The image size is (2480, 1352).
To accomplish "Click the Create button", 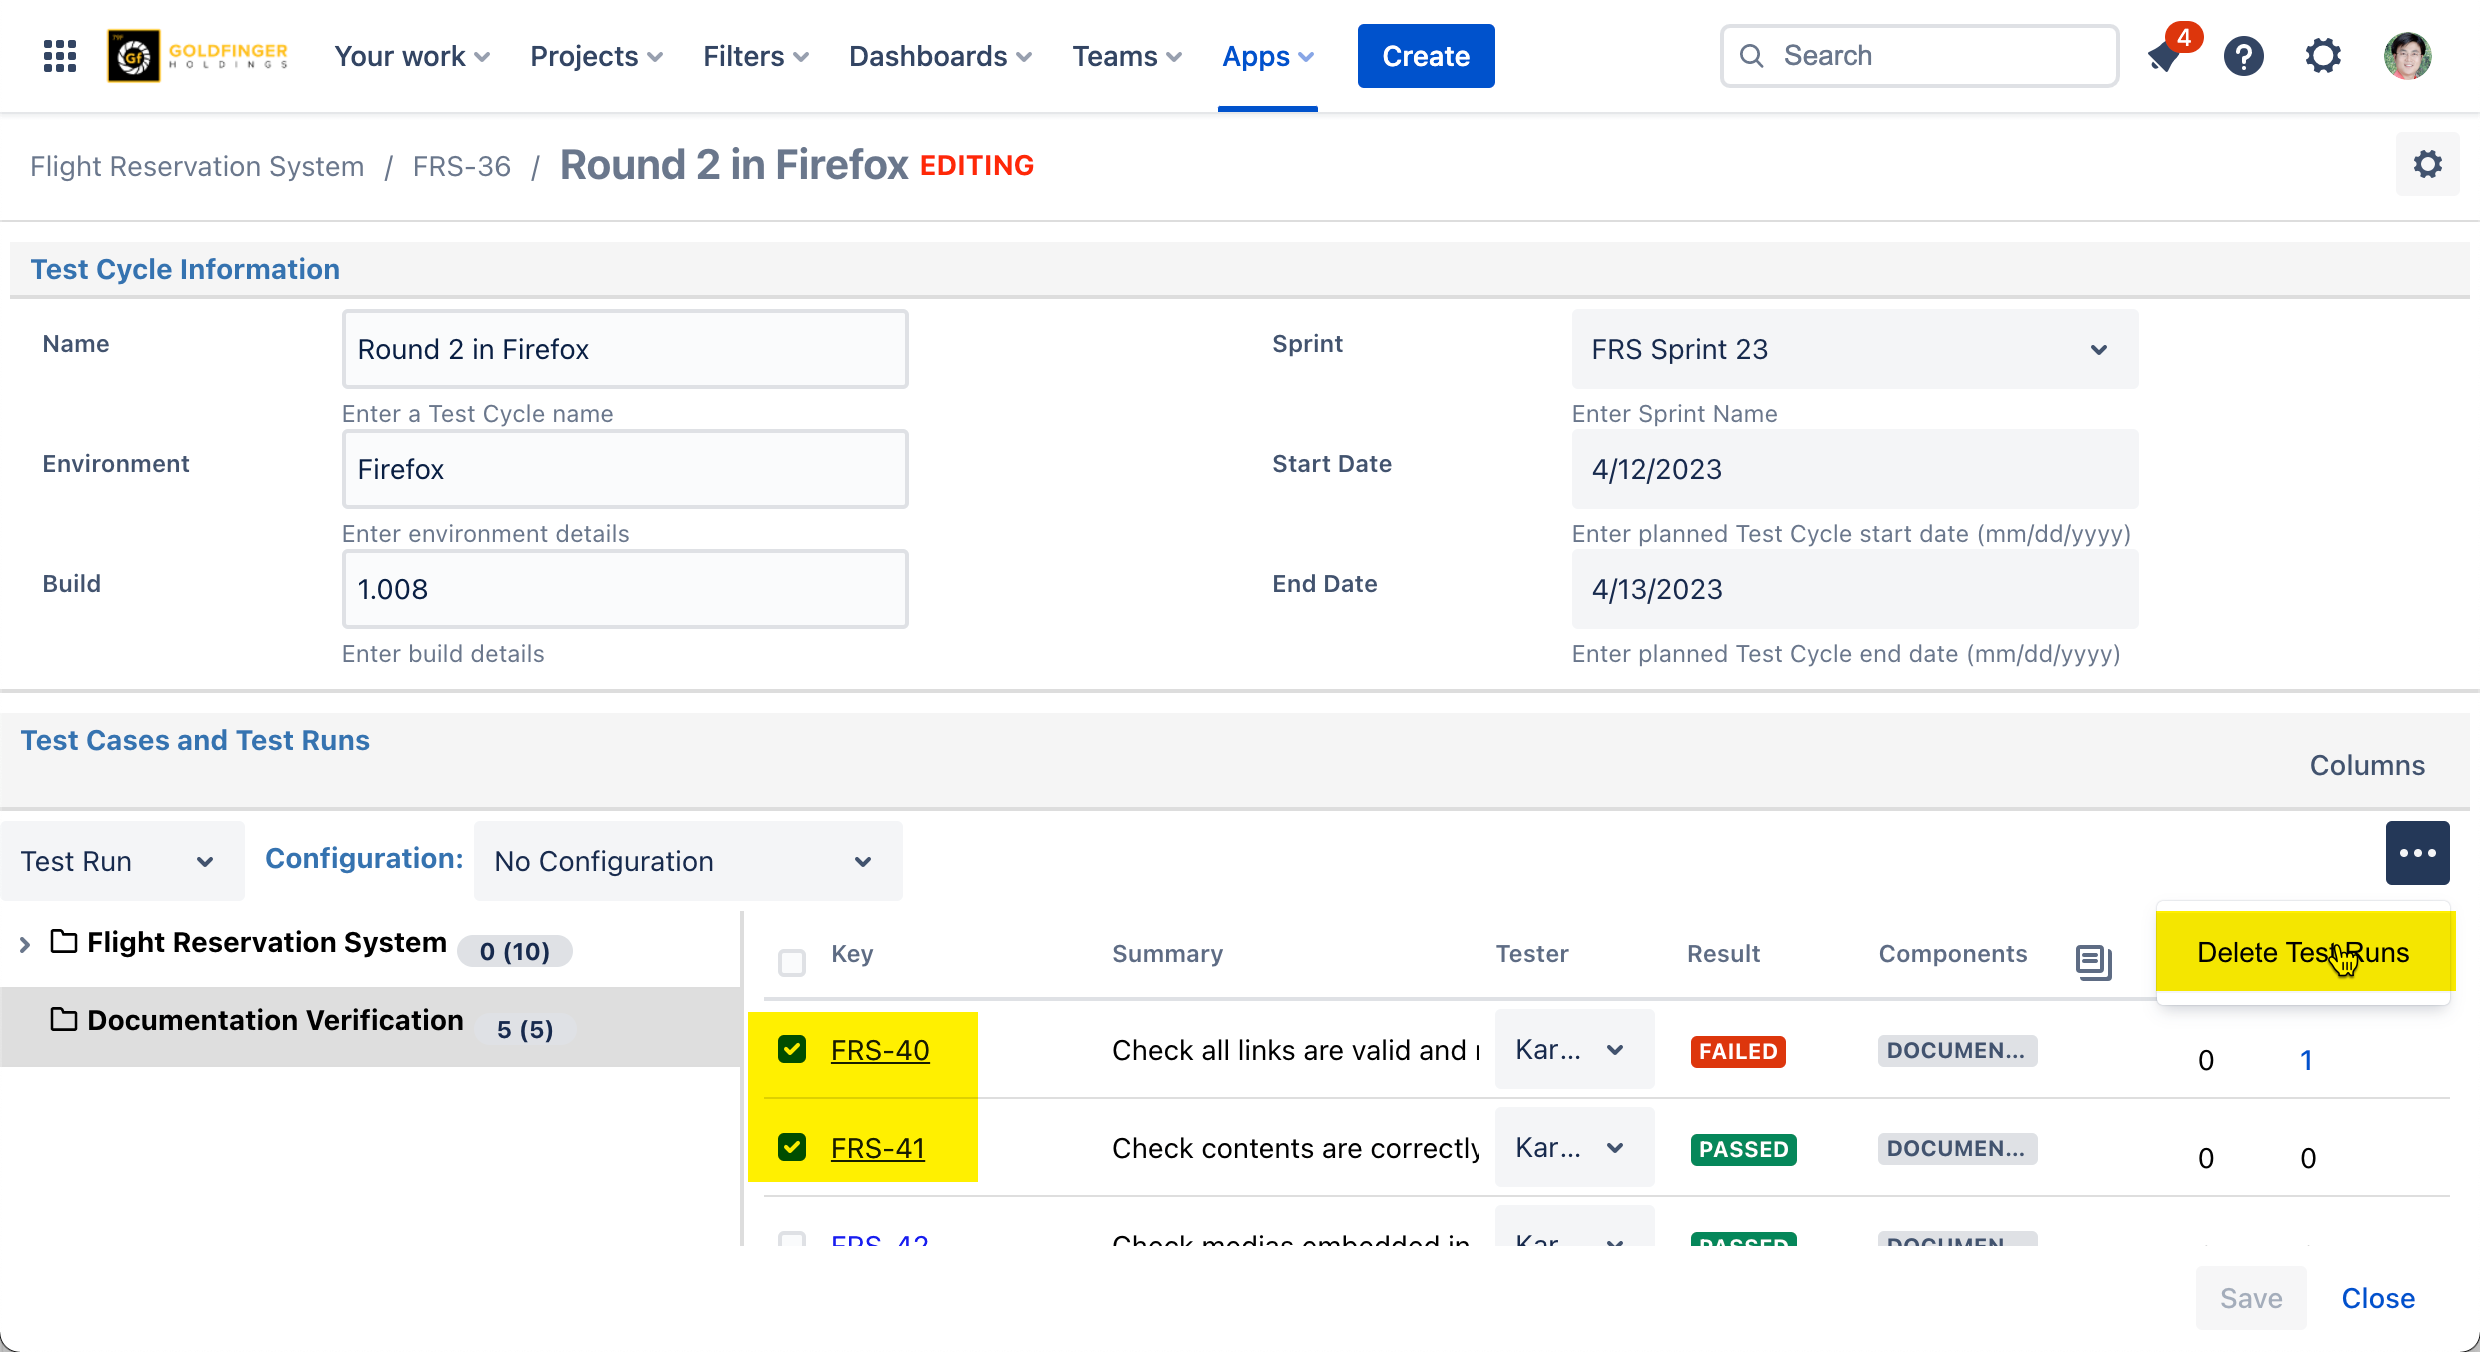I will tap(1425, 56).
